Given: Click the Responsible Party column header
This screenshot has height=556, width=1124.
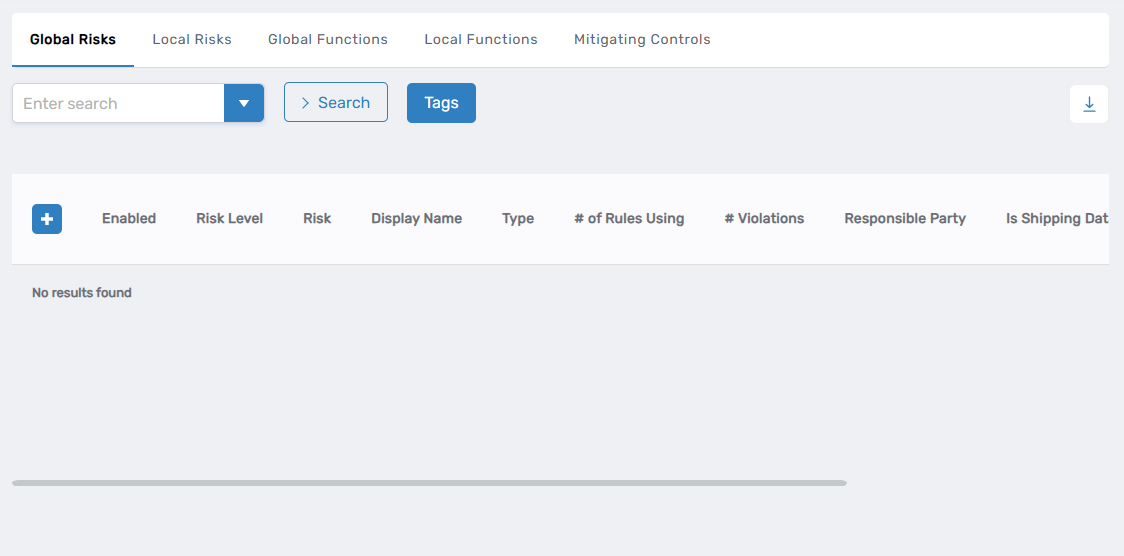Looking at the screenshot, I should click(x=905, y=219).
